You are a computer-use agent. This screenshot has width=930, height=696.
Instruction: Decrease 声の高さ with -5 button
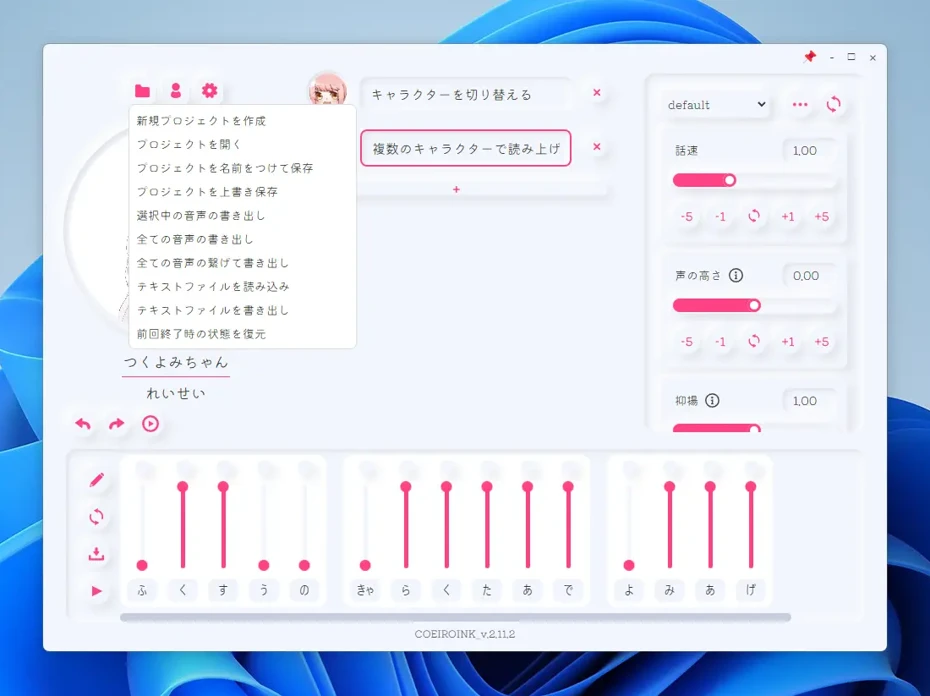pos(687,342)
